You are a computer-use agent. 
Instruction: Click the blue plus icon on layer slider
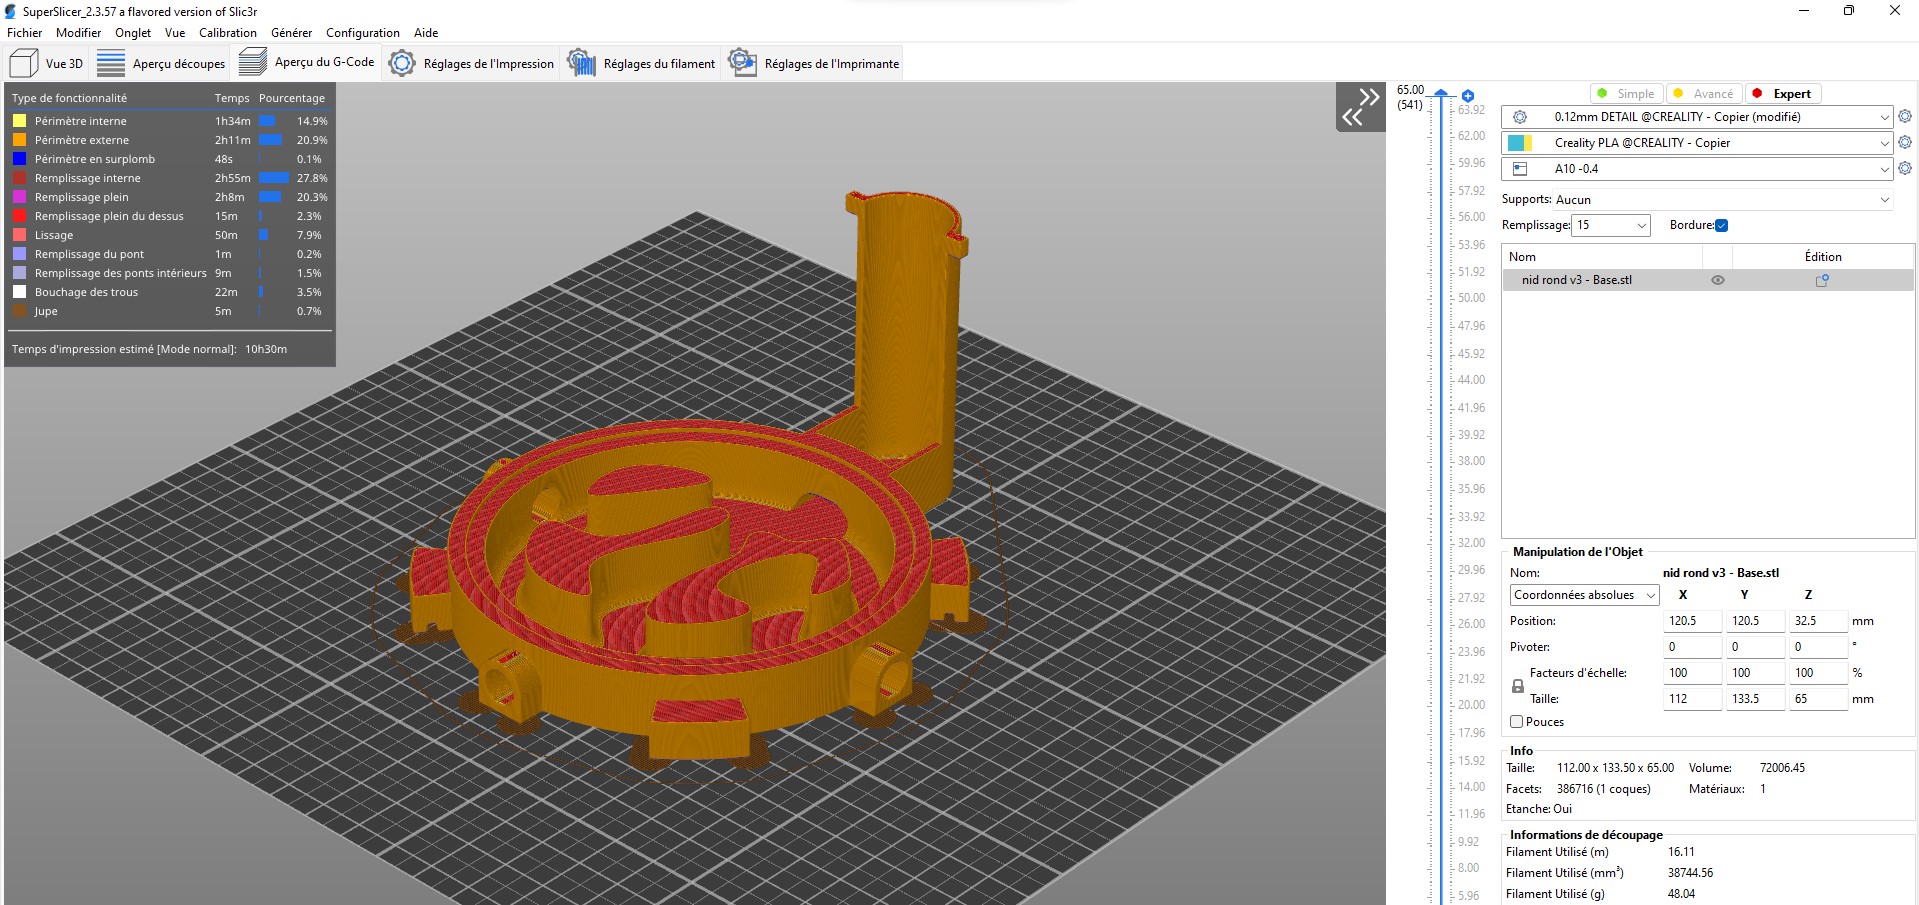(x=1468, y=96)
